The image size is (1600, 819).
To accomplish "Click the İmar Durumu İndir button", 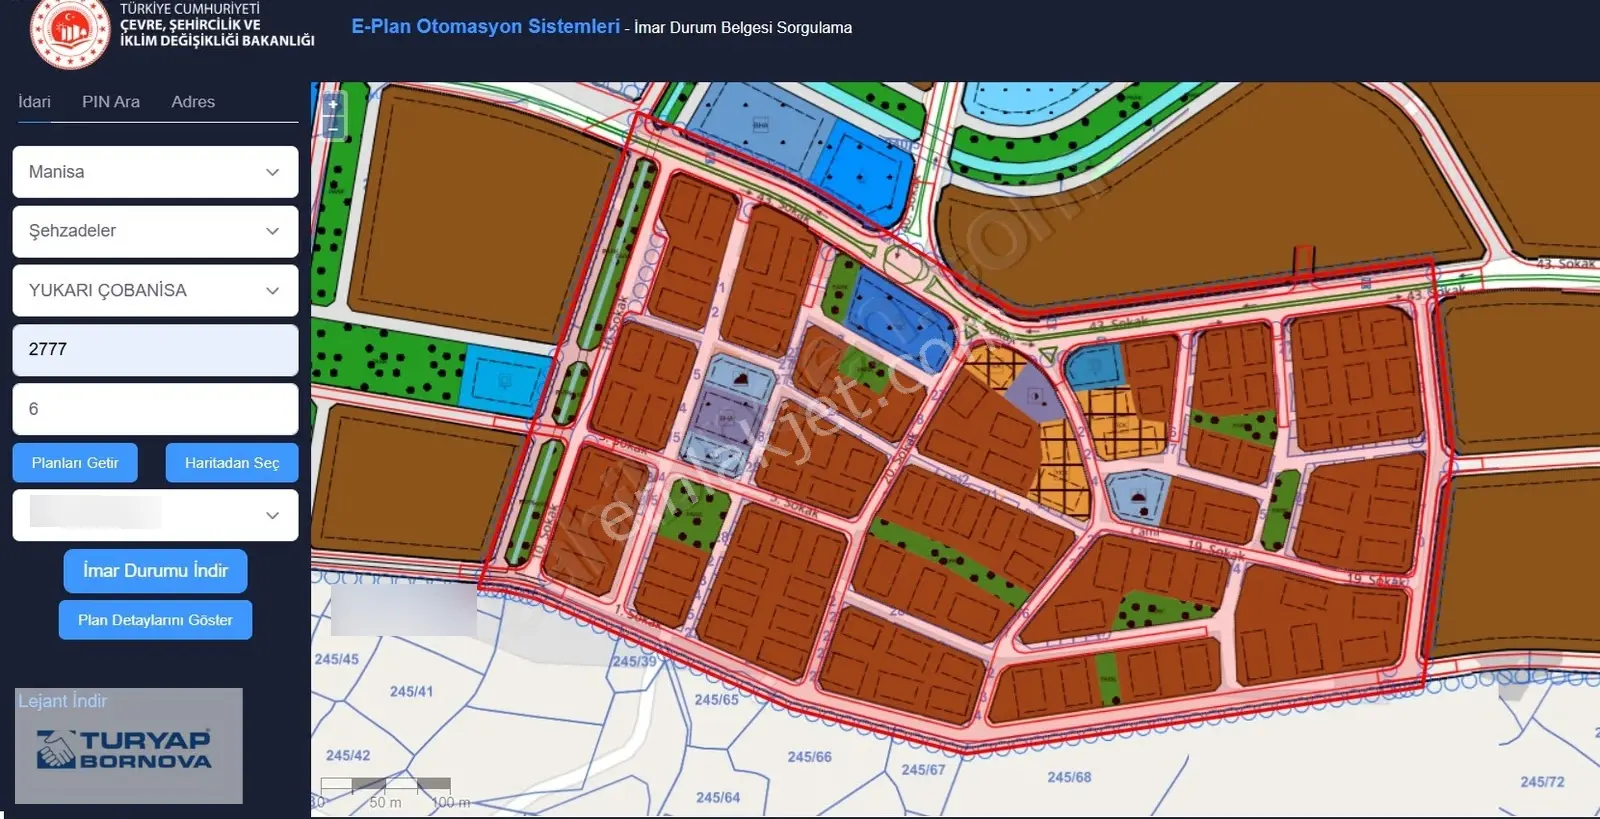I will (155, 571).
